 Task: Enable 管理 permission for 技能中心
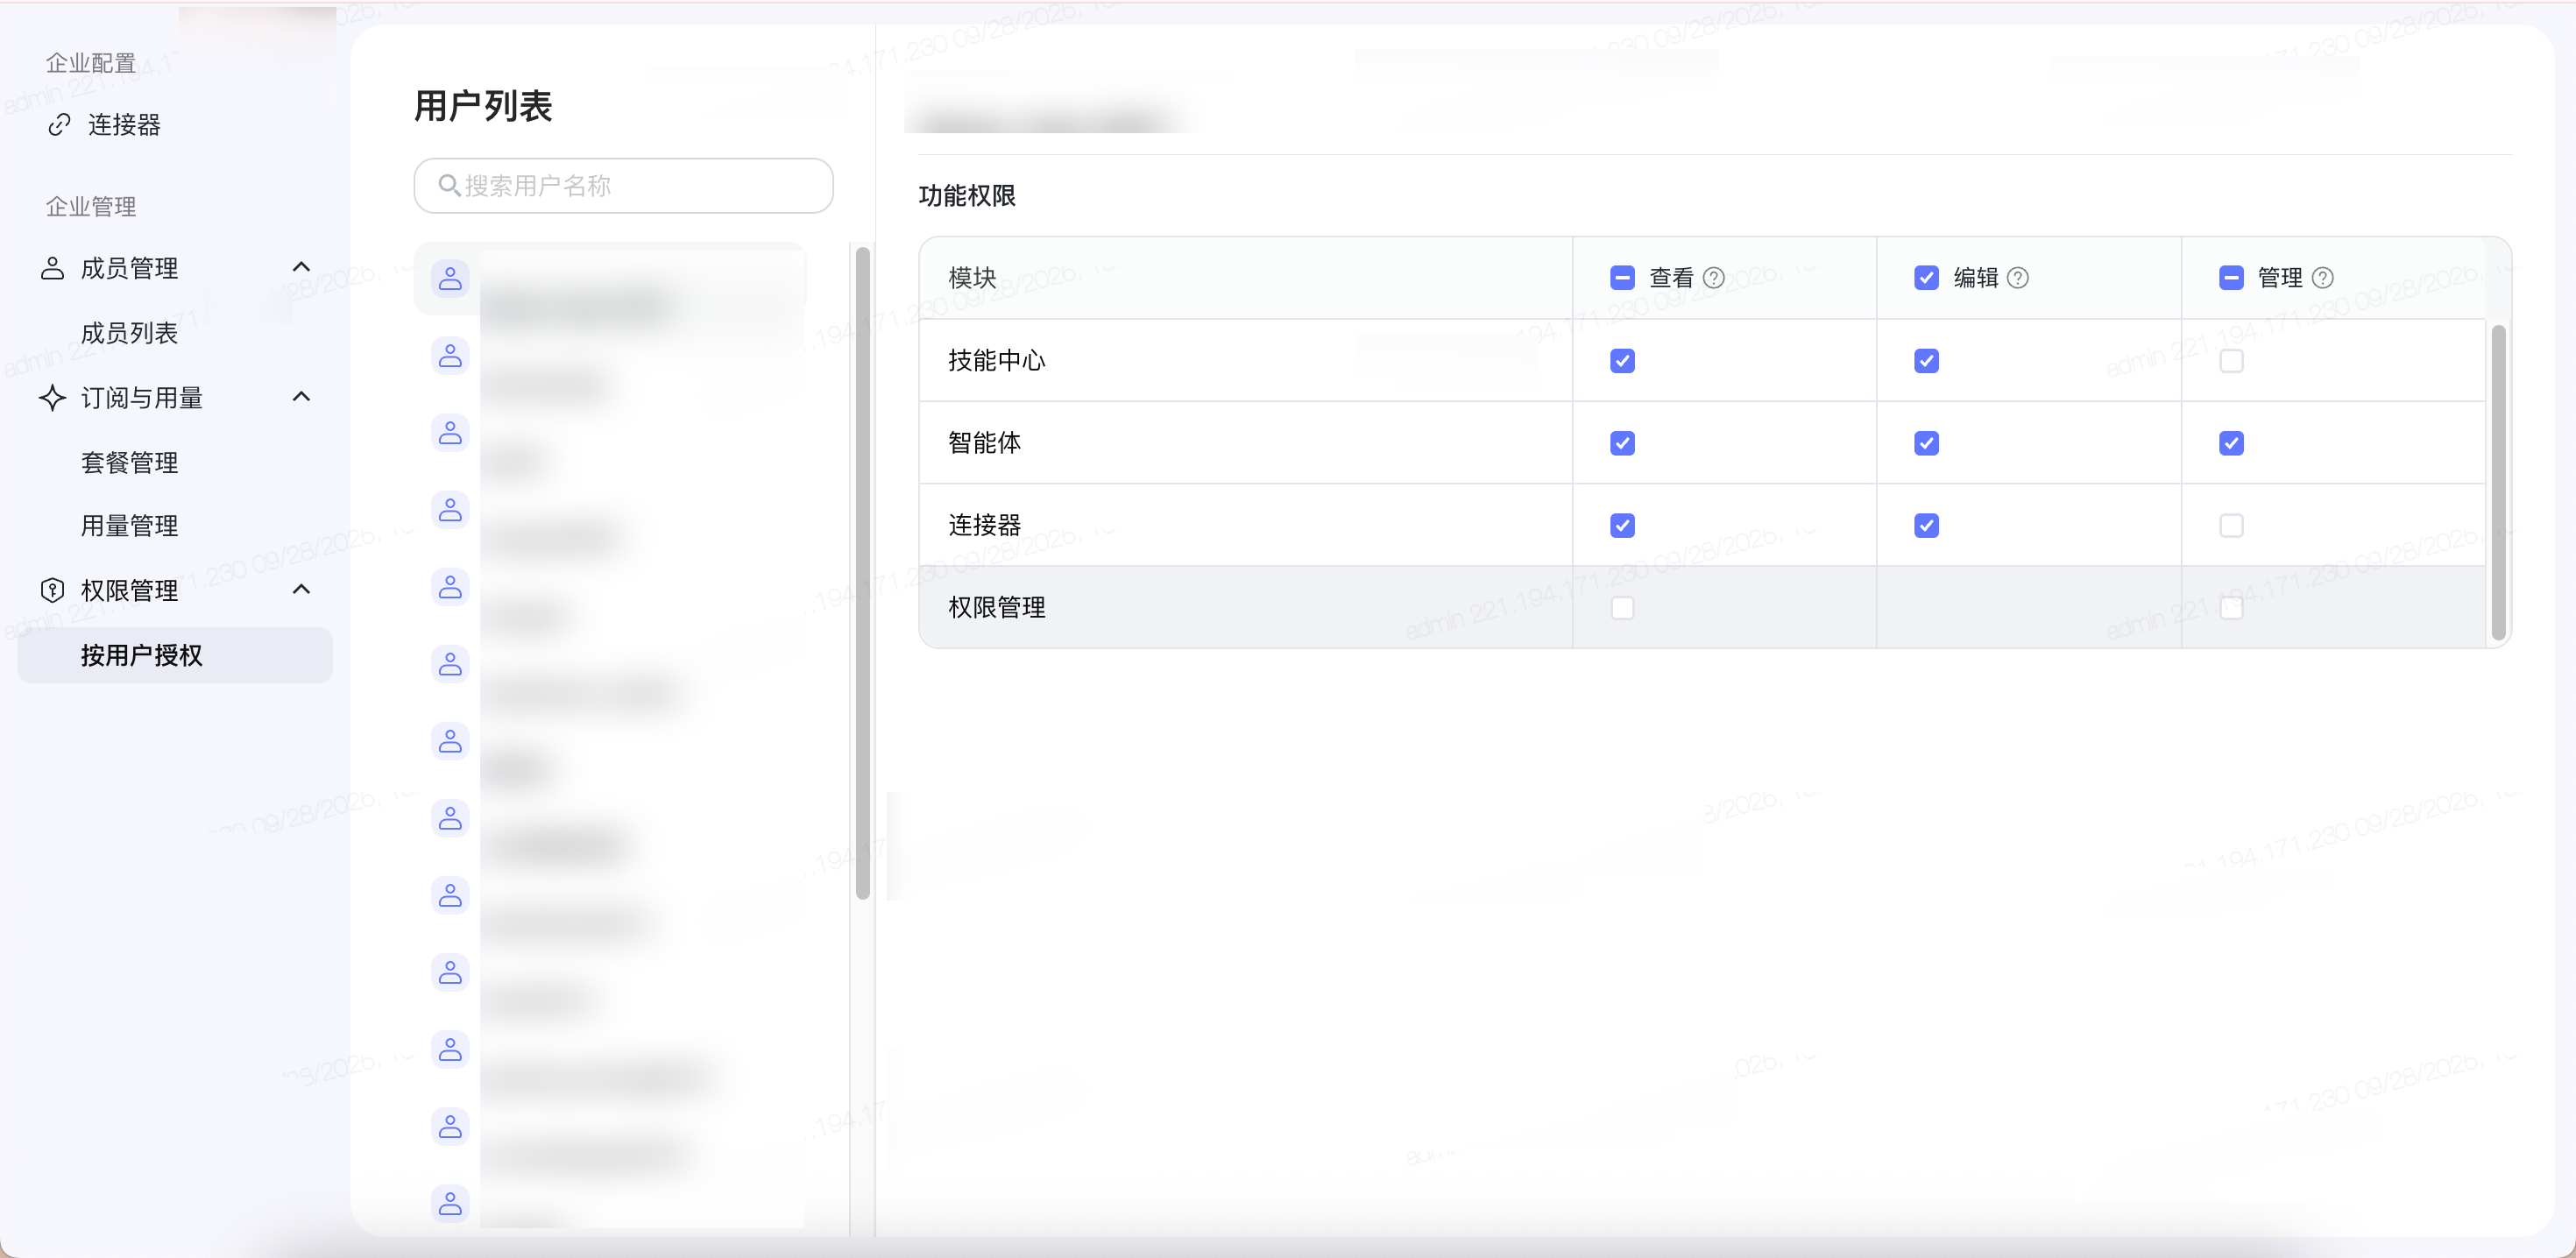pyautogui.click(x=2231, y=361)
